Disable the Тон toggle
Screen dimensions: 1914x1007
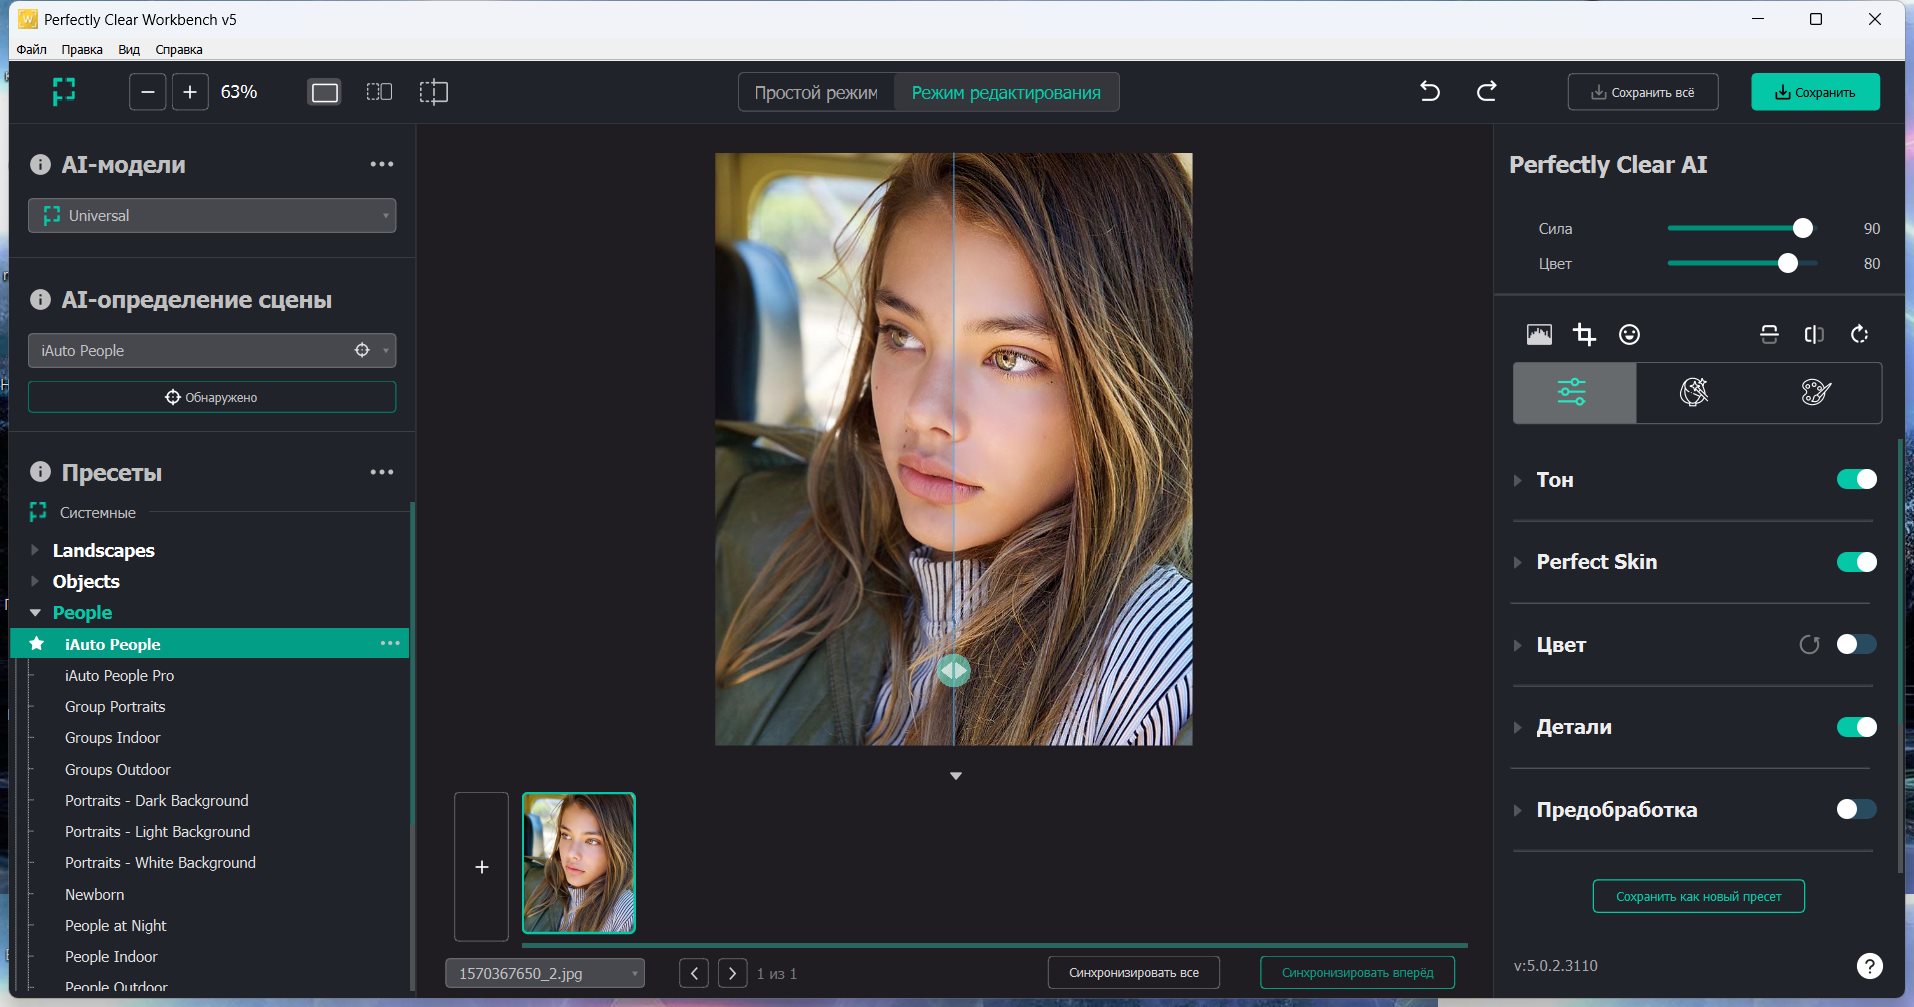pyautogui.click(x=1856, y=480)
